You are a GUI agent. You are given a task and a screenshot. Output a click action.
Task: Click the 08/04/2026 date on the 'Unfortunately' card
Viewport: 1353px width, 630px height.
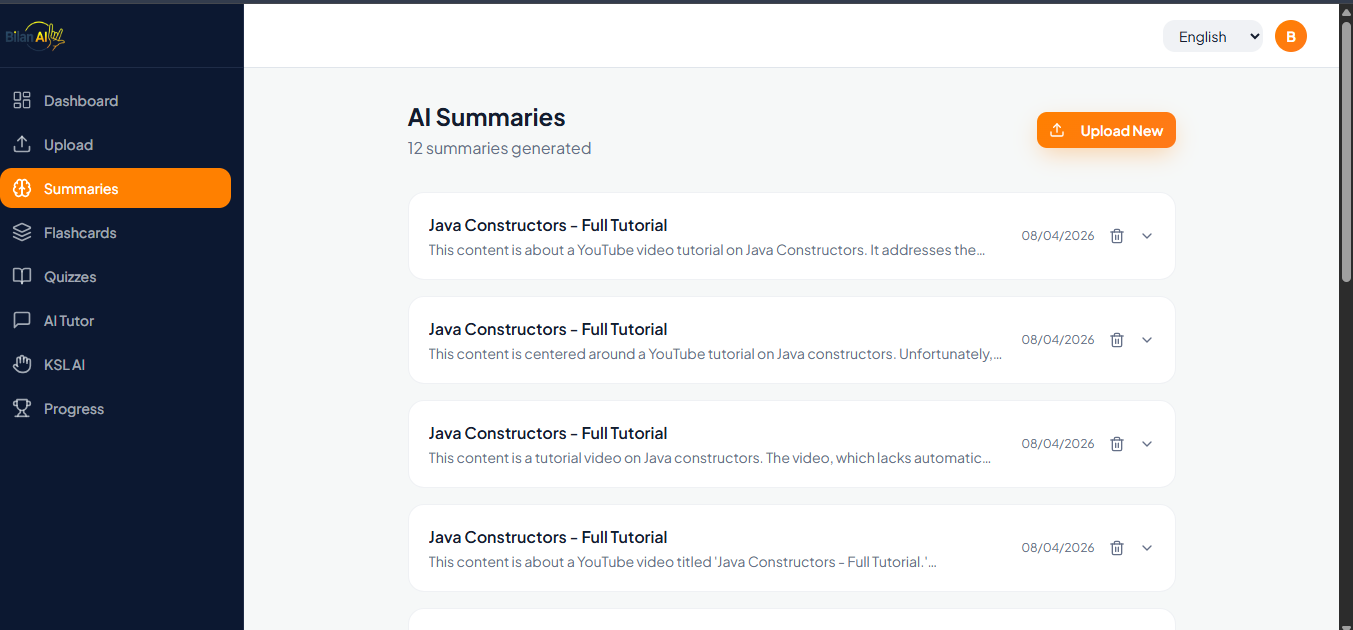tap(1058, 340)
